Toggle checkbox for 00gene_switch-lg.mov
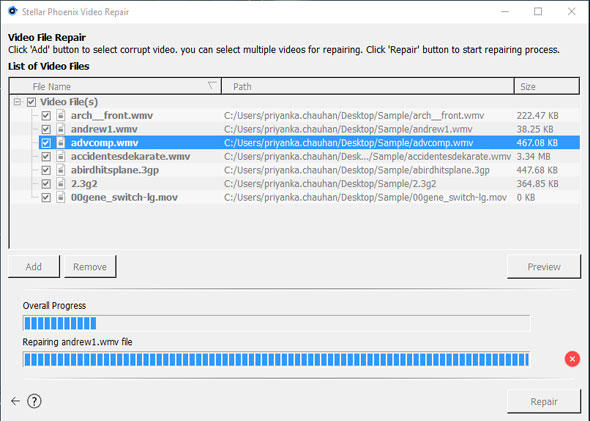590x421 pixels. [46, 198]
